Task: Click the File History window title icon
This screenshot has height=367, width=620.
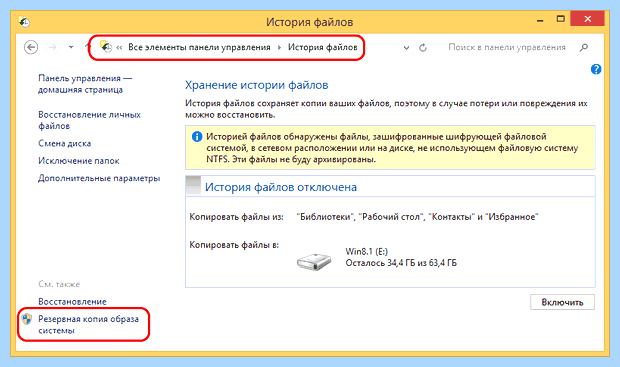Action: click(25, 22)
